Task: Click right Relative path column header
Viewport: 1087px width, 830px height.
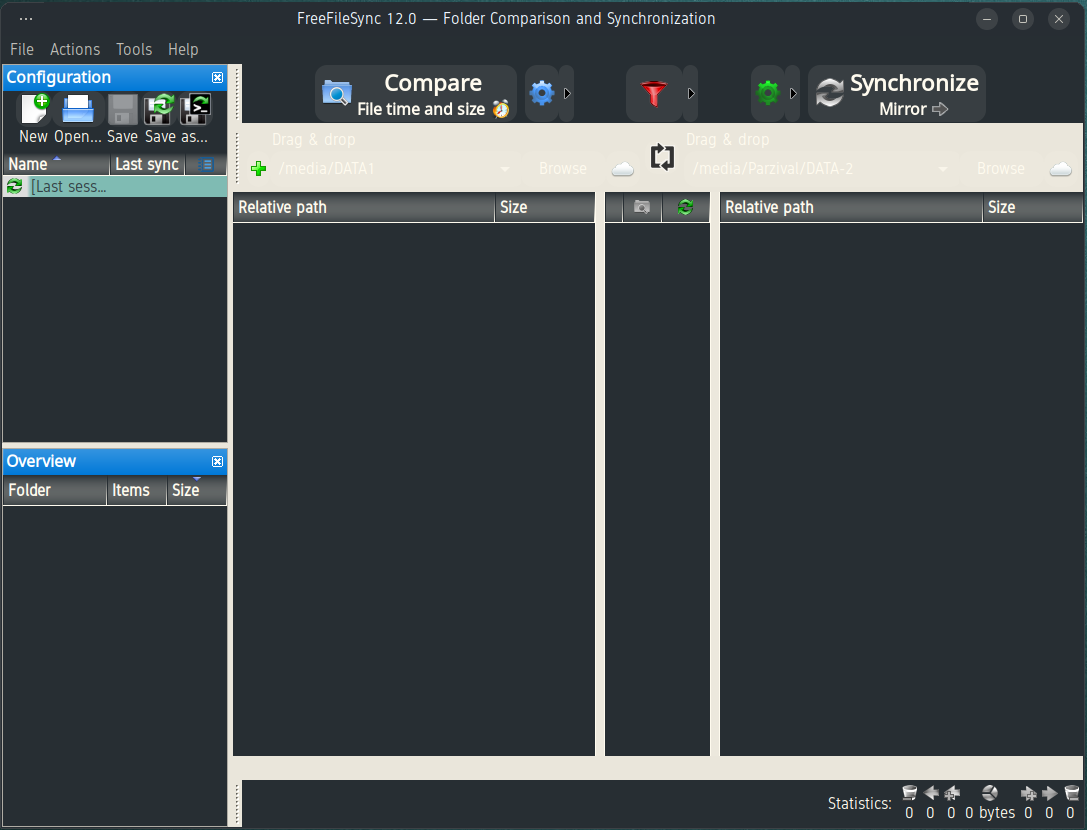Action: [851, 207]
